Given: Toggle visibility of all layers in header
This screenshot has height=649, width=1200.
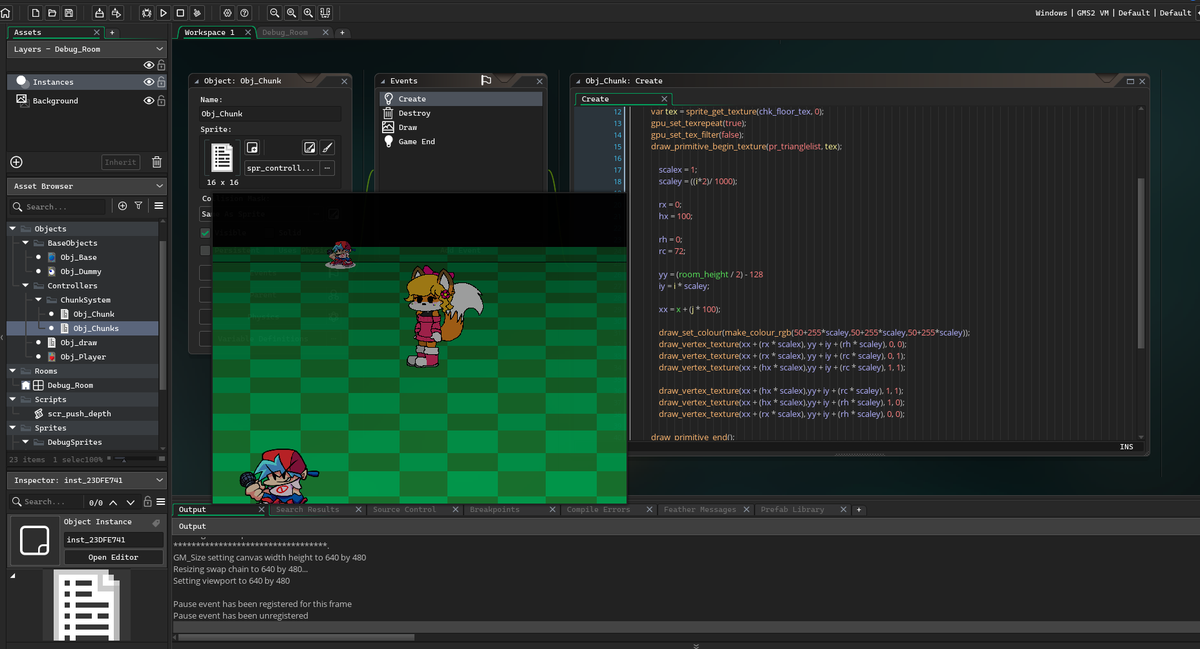Looking at the screenshot, I should click(149, 65).
